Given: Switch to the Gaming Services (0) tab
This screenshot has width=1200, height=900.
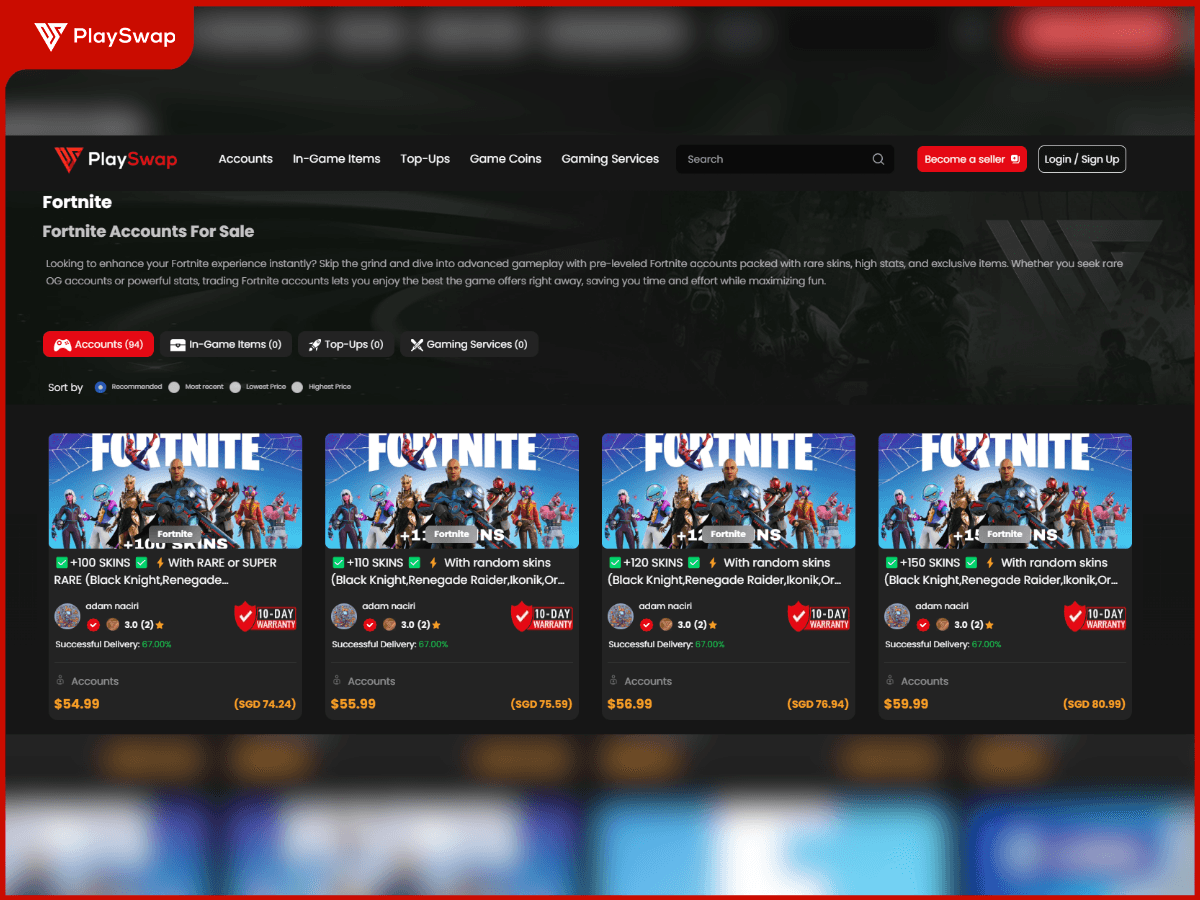Looking at the screenshot, I should (469, 344).
